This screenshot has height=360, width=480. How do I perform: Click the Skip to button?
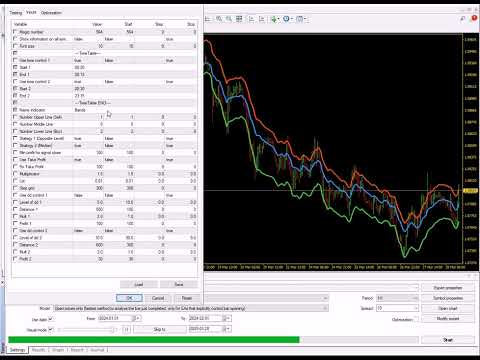point(160,329)
